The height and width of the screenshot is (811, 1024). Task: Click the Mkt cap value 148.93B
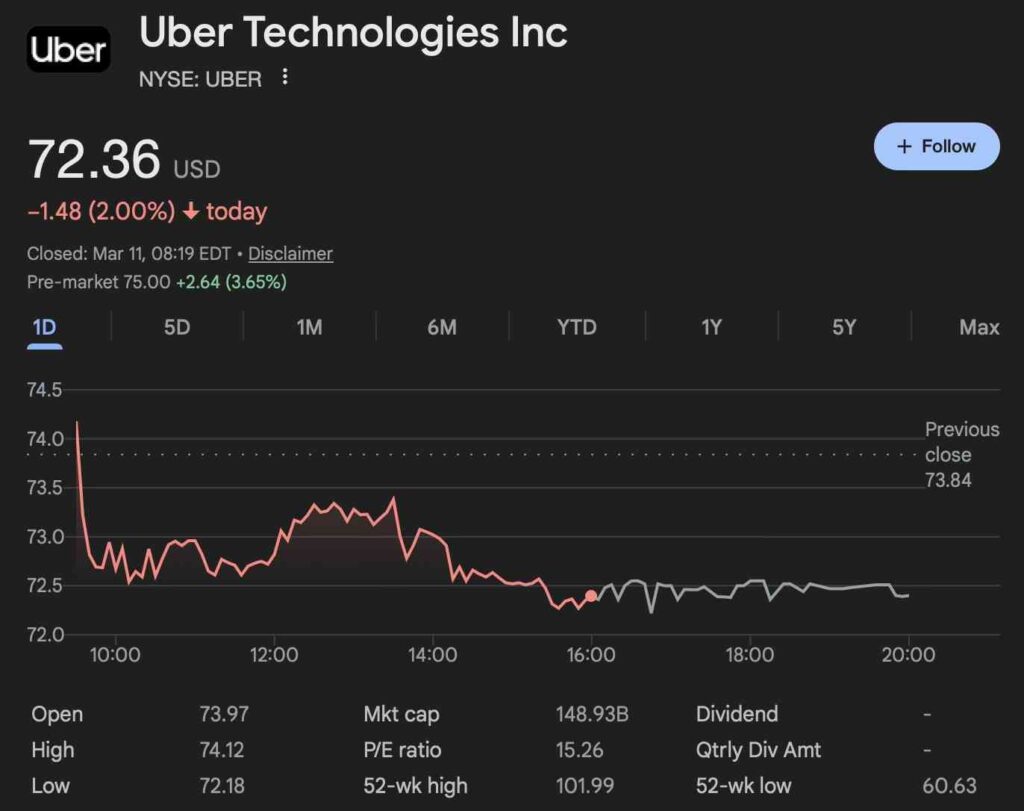pyautogui.click(x=592, y=714)
